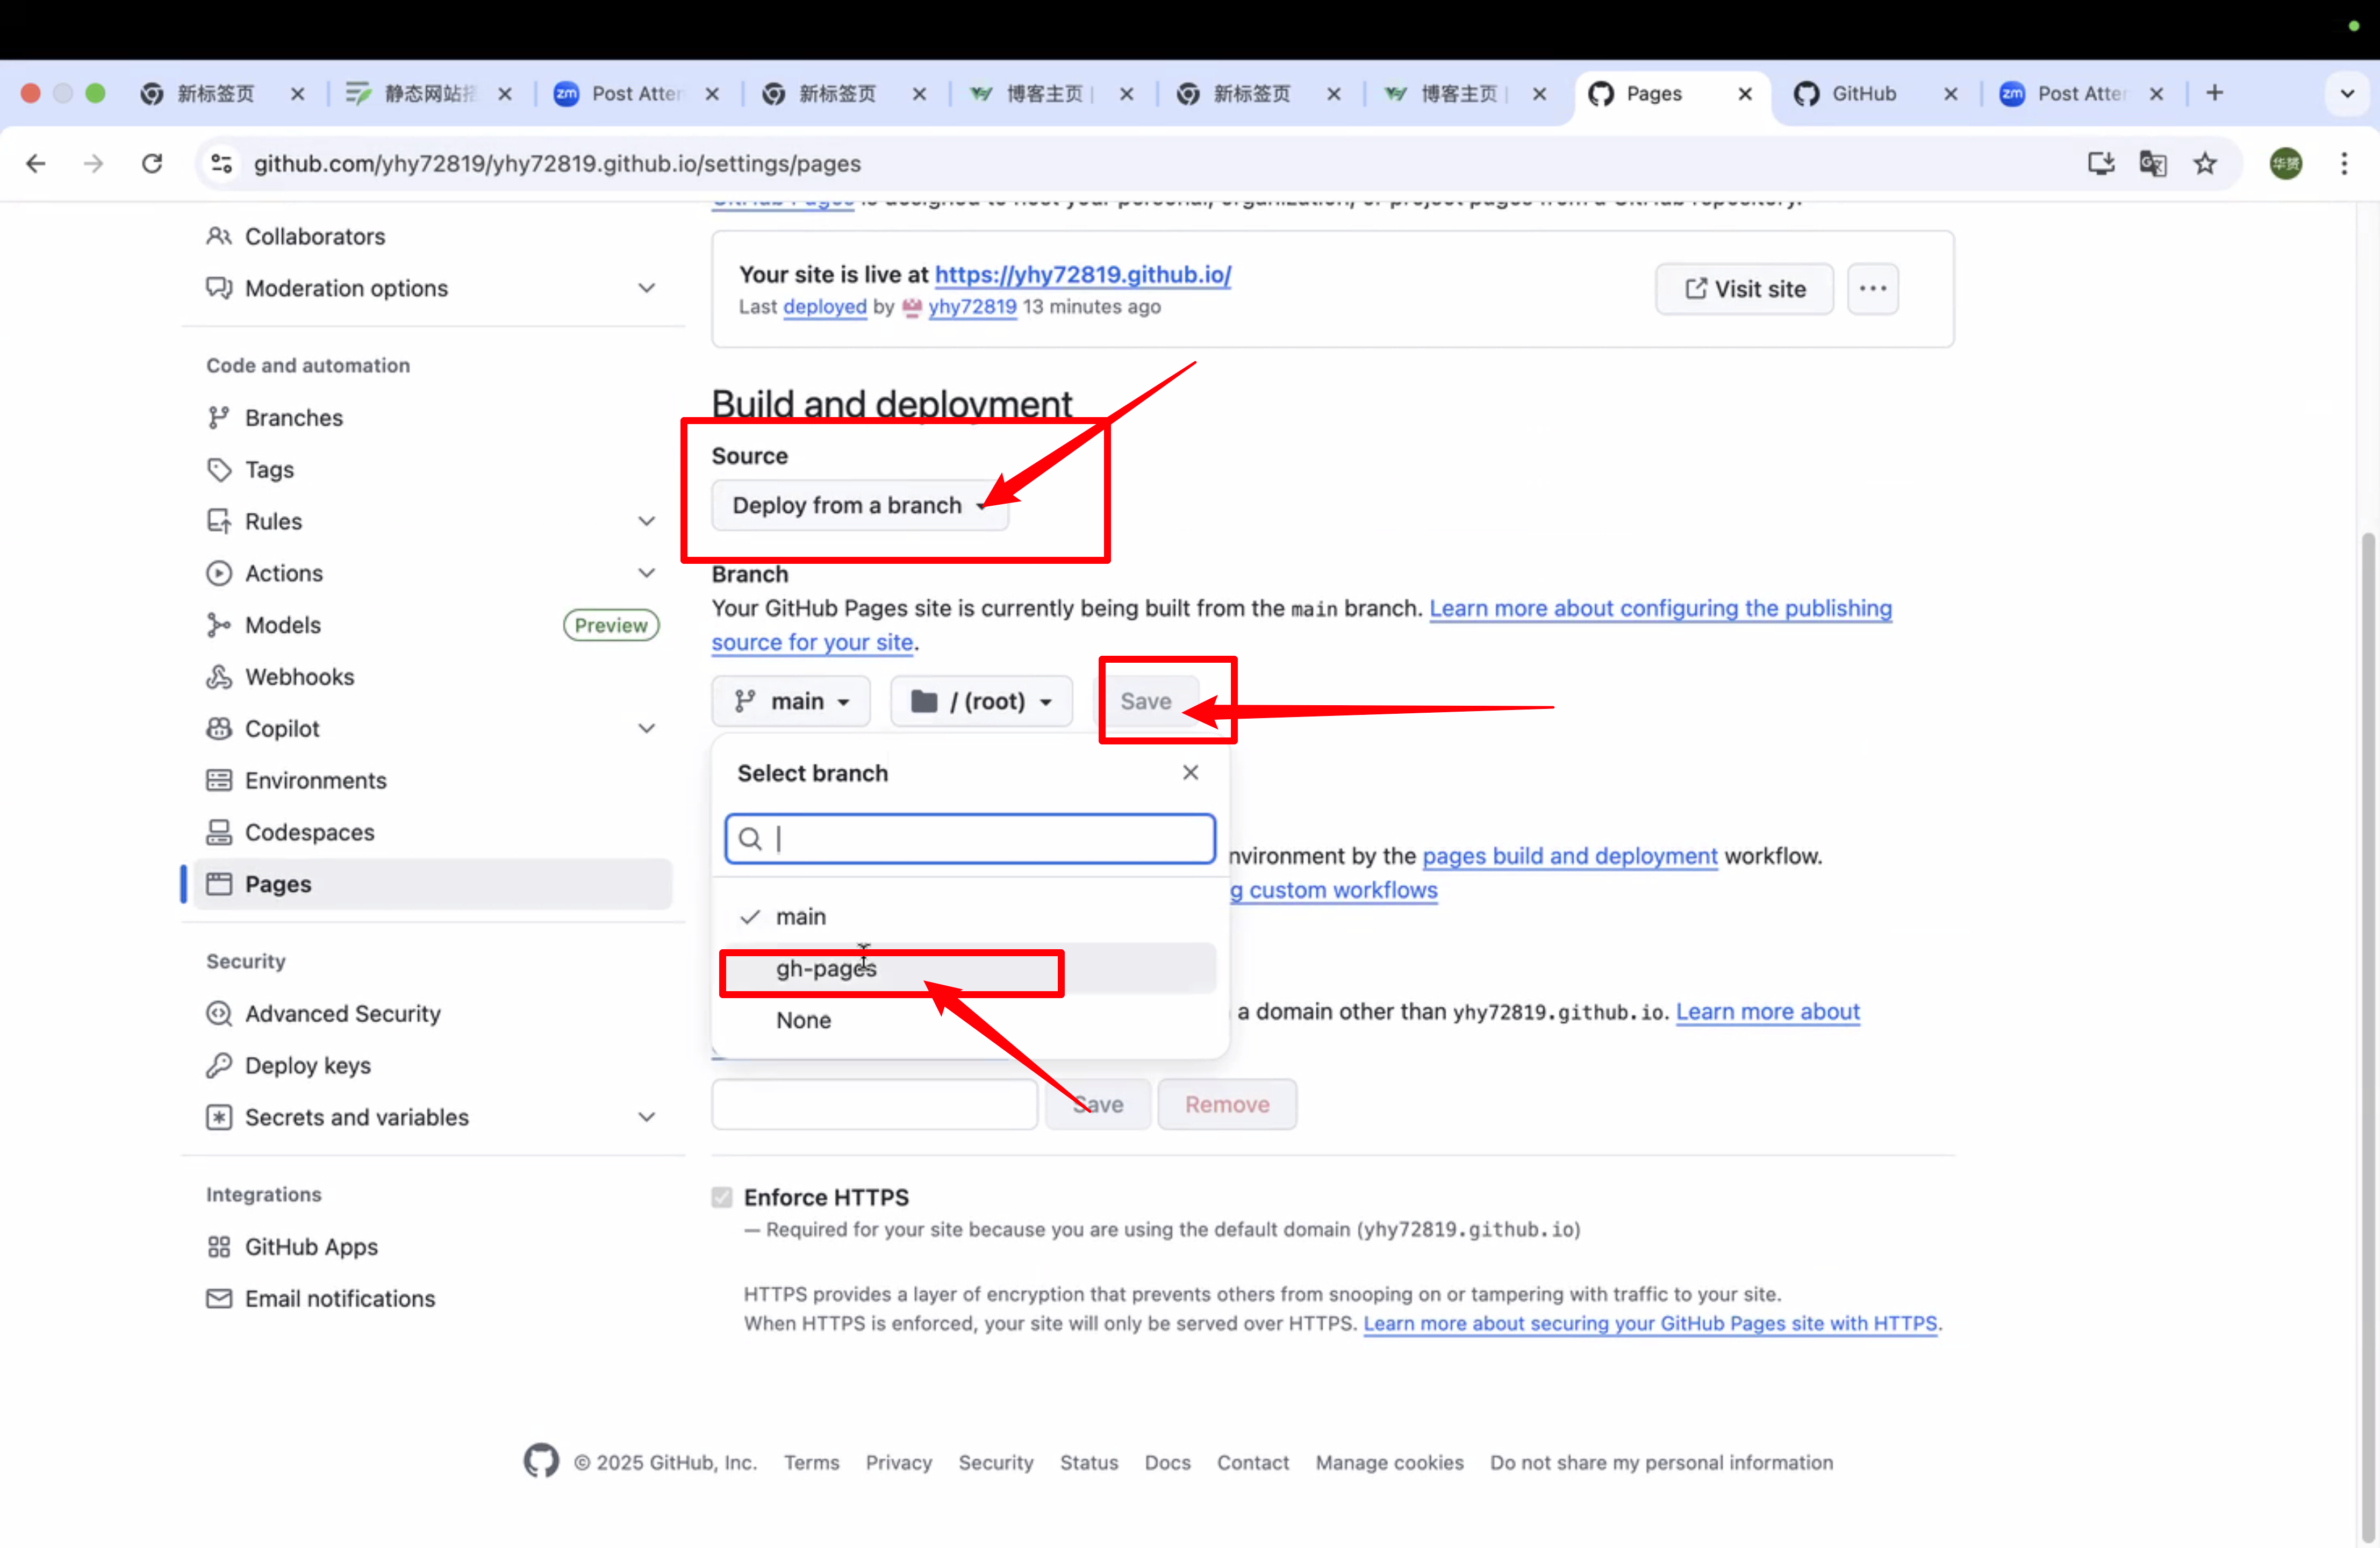Screen dimensions: 2380x1548
Task: Reload the current page
Action: pos(152,163)
